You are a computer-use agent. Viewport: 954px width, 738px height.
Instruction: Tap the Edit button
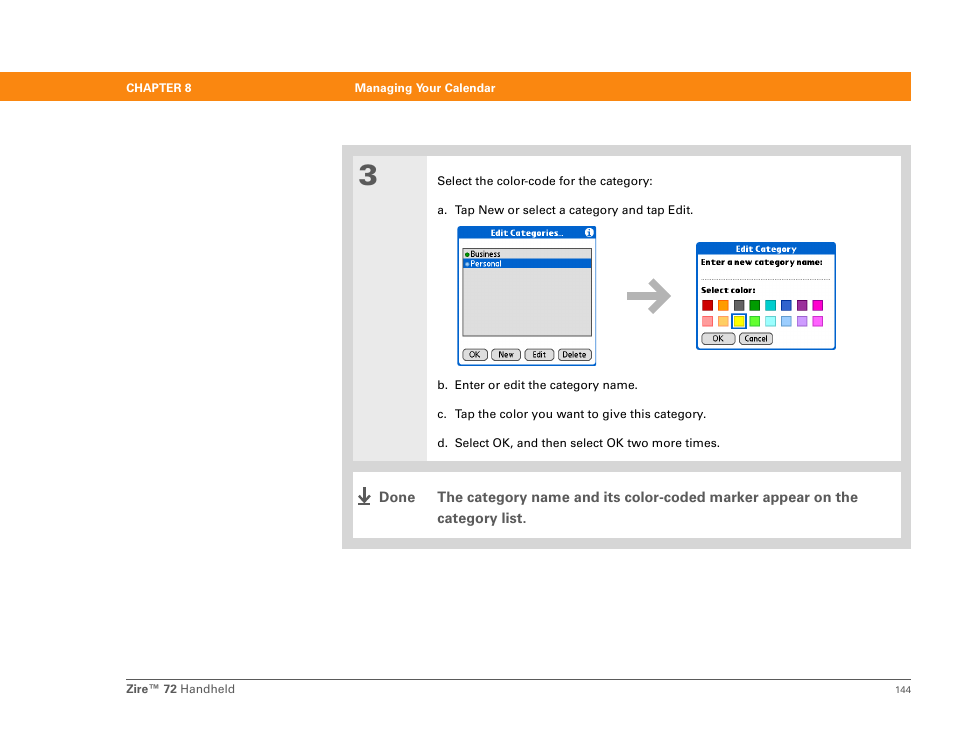(539, 355)
